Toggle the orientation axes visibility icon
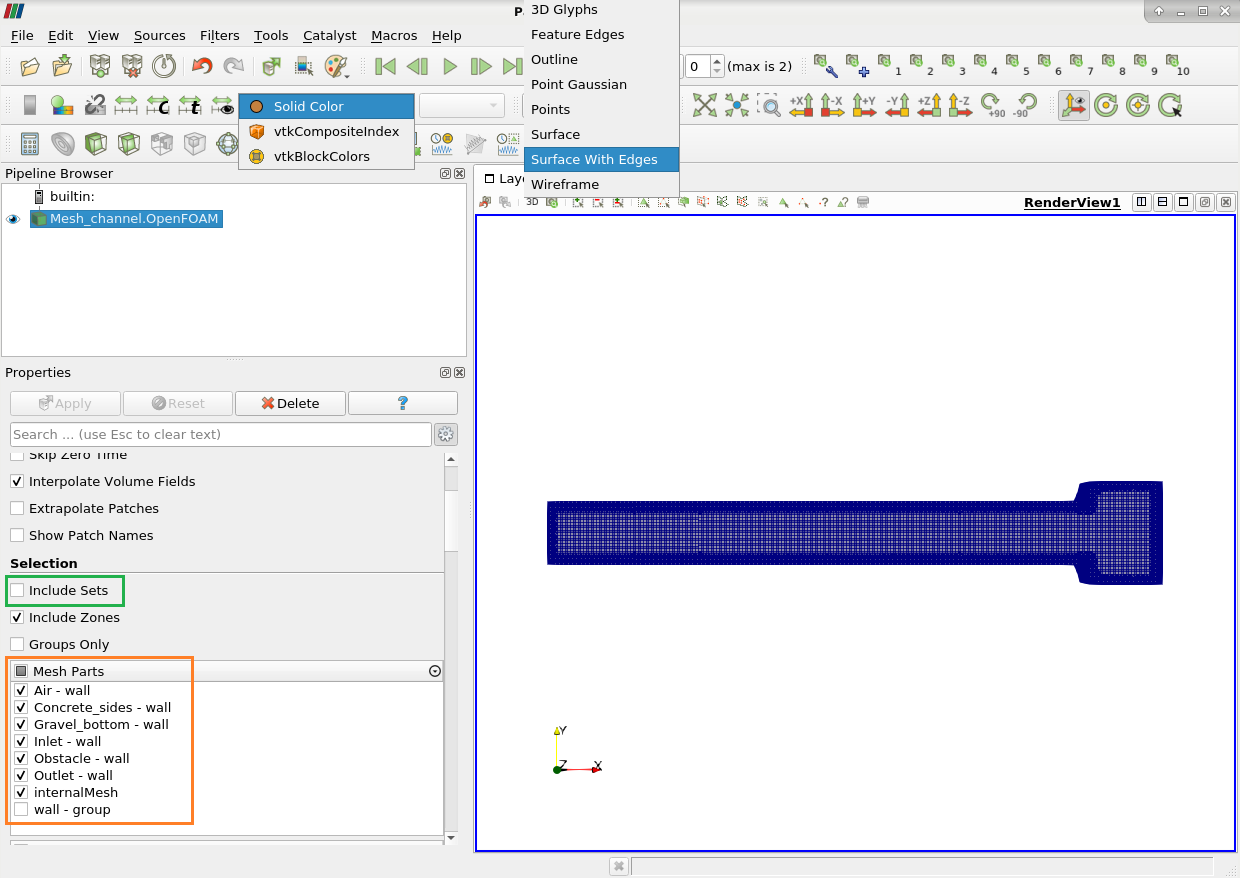The height and width of the screenshot is (878, 1240). (1074, 105)
